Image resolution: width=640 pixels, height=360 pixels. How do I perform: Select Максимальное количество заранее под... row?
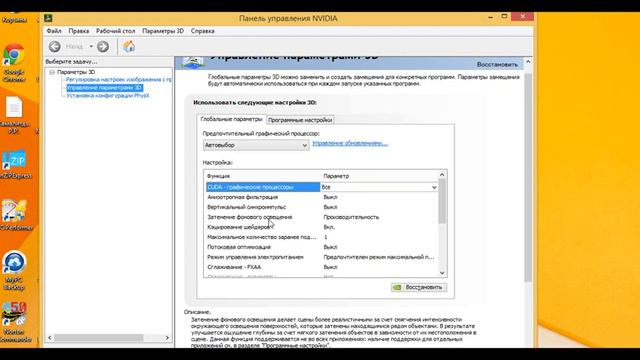[x=322, y=237]
